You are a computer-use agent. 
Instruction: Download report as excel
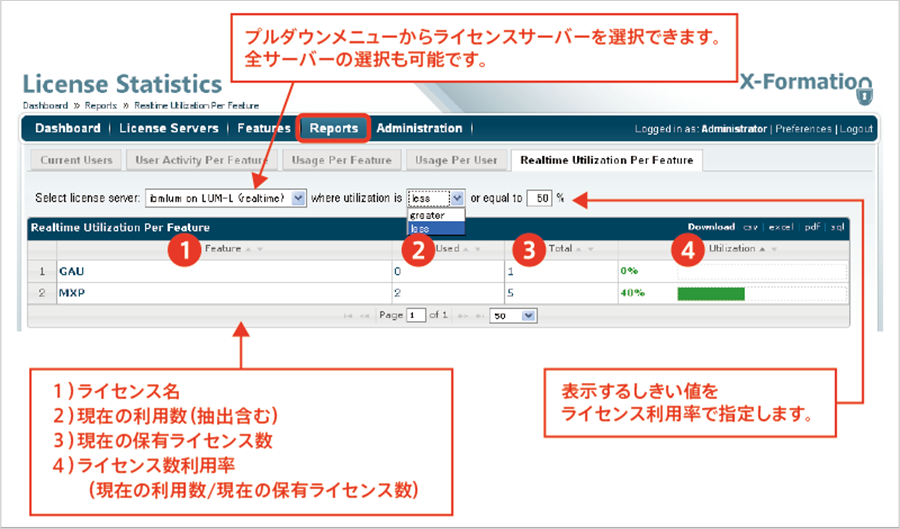pos(781,227)
